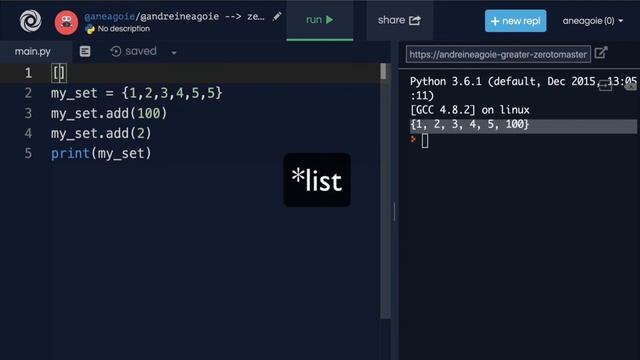640x360 pixels.
Task: Expand the aneagoie (0) account menu
Action: 593,21
